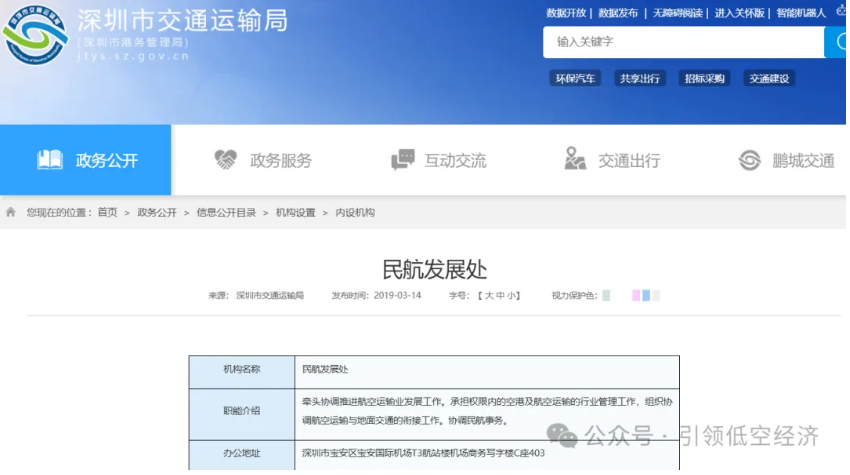Click the Shenzhen Transport Bureau logo
850x475 pixels.
tap(37, 38)
